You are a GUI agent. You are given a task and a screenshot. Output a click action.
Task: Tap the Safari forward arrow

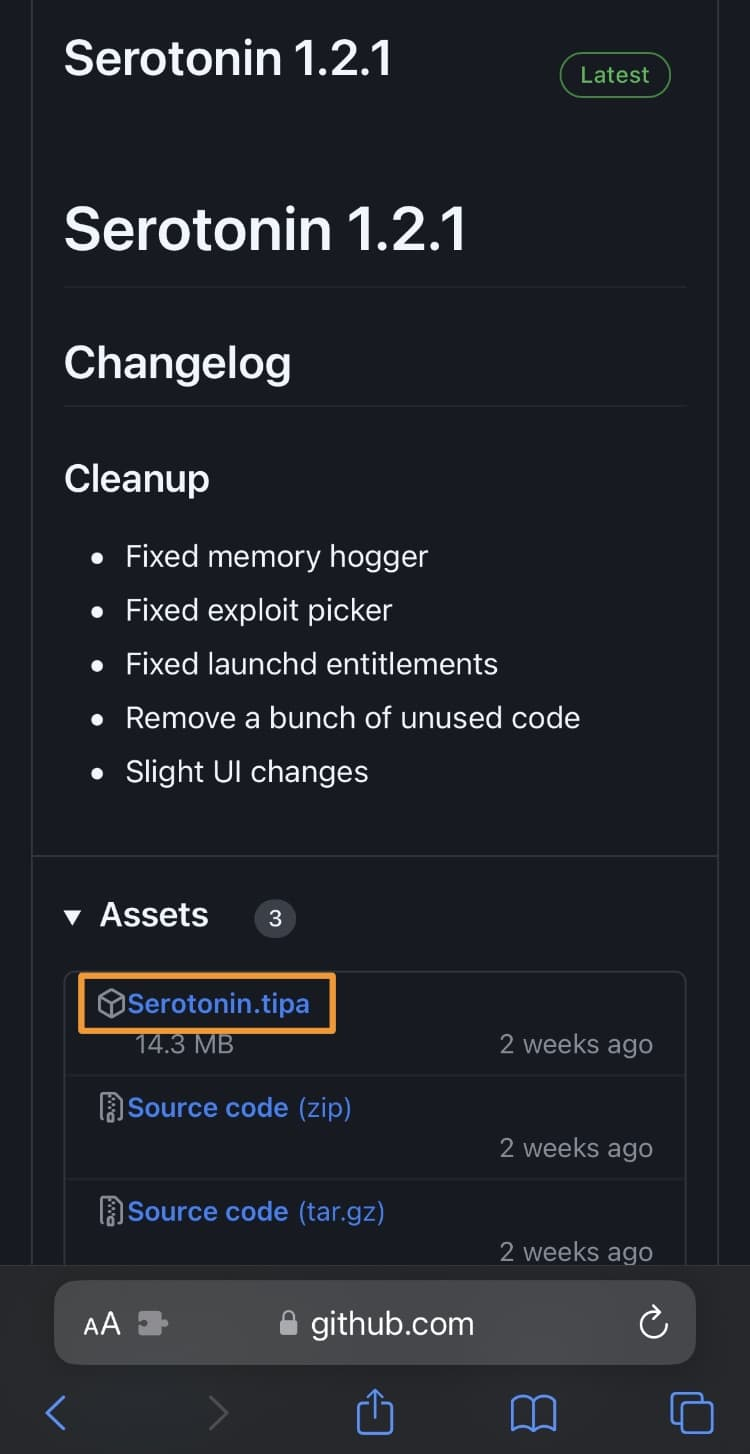click(x=217, y=1412)
